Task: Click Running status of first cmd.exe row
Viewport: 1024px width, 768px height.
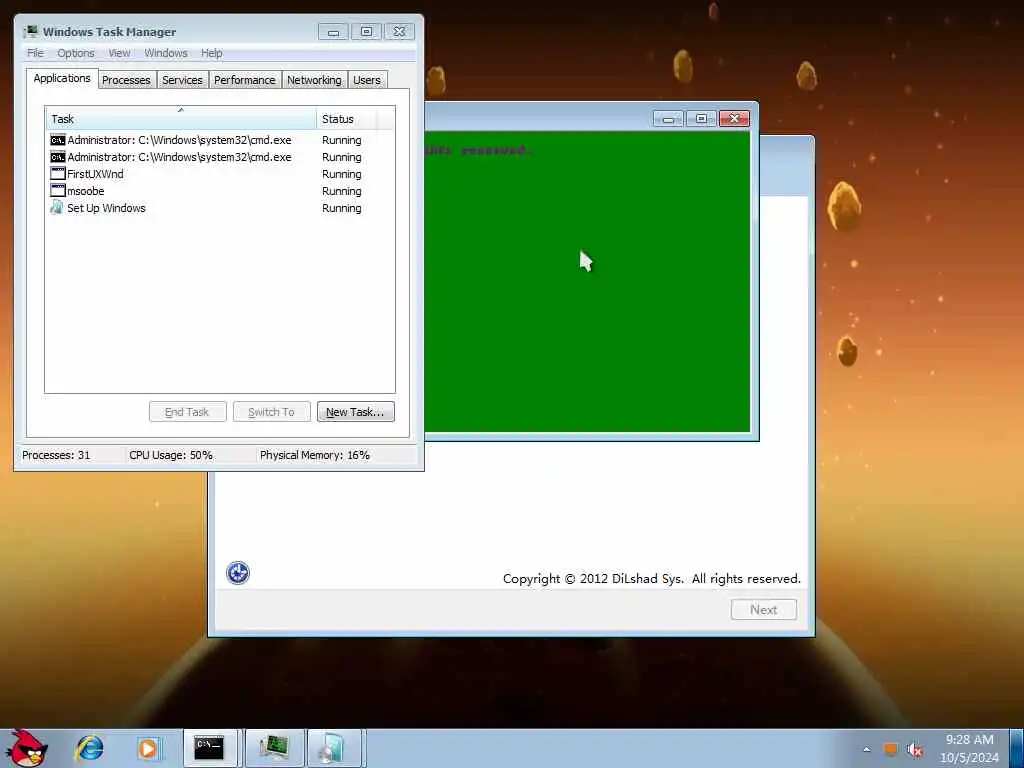Action: [342, 140]
